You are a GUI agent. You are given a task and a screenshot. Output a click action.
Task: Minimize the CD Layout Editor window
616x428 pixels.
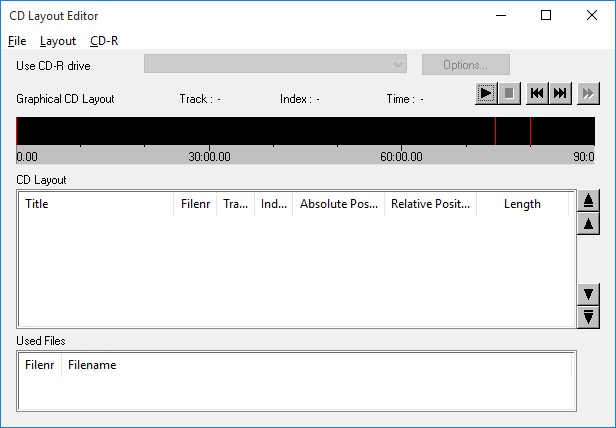pyautogui.click(x=501, y=16)
